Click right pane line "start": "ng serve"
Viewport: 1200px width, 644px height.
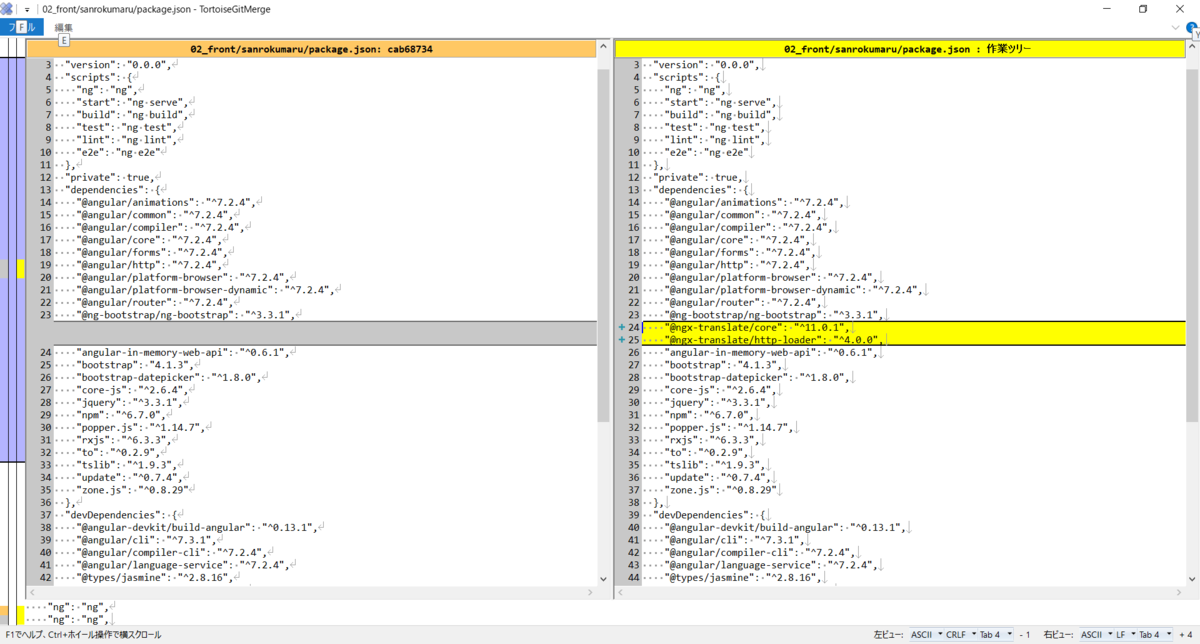point(721,102)
